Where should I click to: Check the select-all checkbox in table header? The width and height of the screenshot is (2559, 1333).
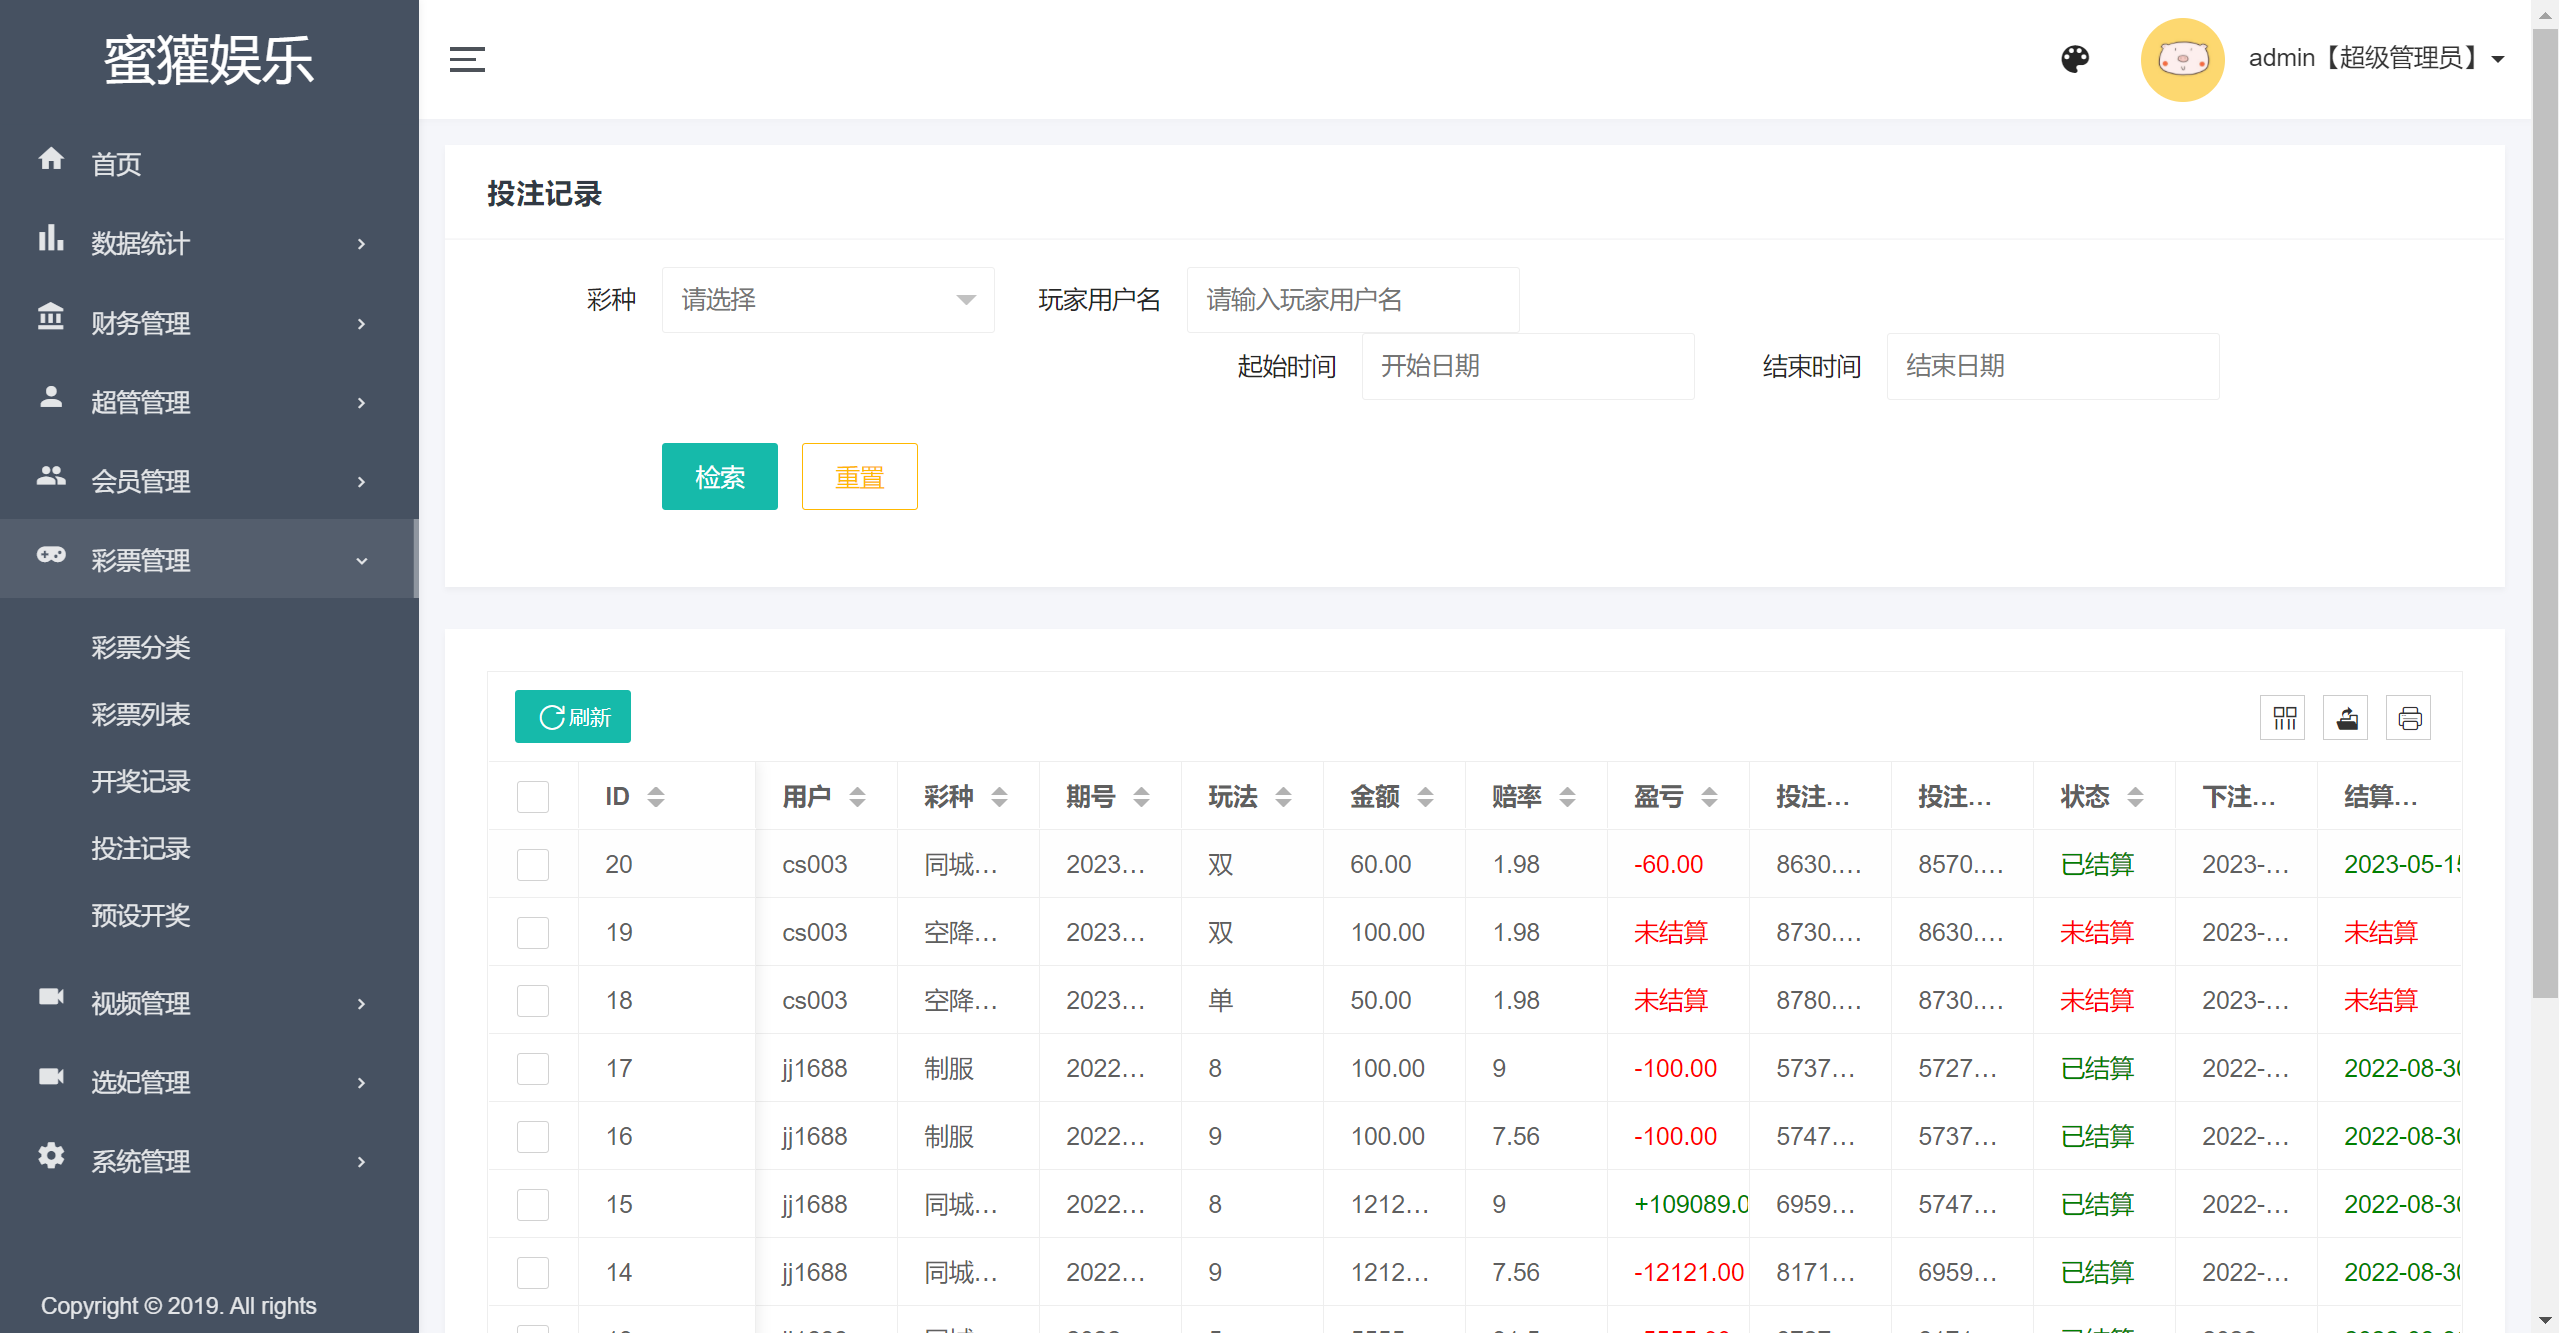(533, 796)
